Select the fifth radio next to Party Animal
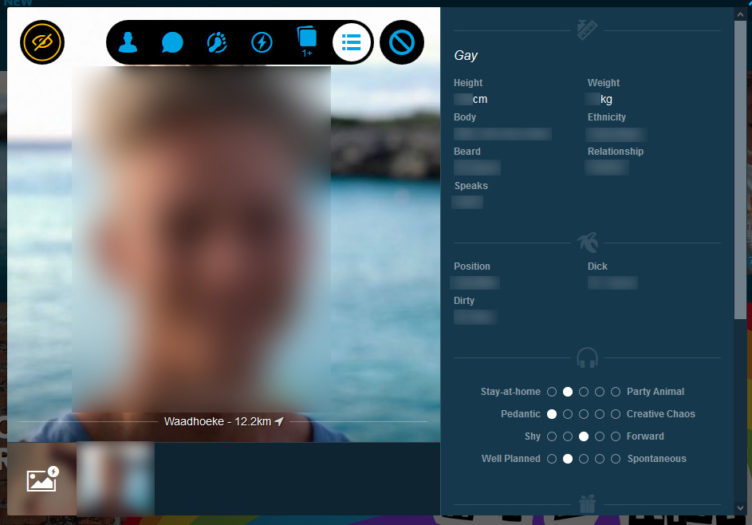This screenshot has height=525, width=752. (x=615, y=392)
